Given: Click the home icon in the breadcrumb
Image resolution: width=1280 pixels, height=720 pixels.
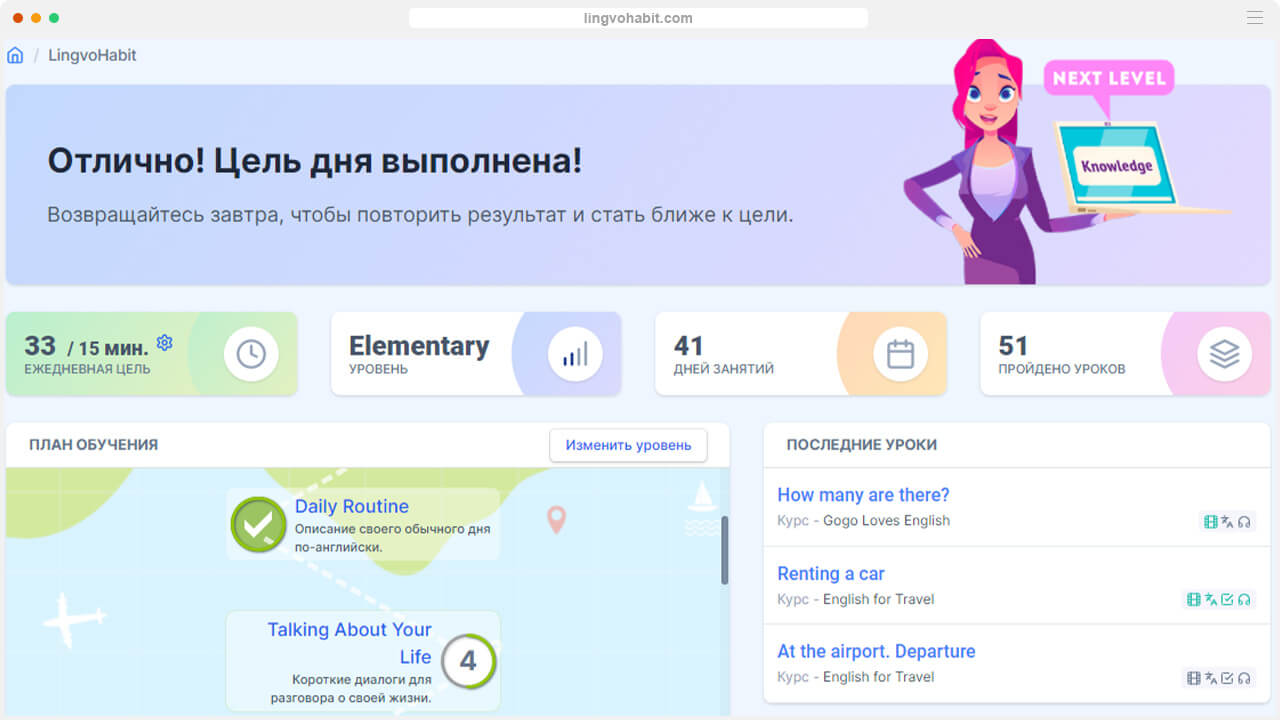Looking at the screenshot, I should click(x=14, y=55).
